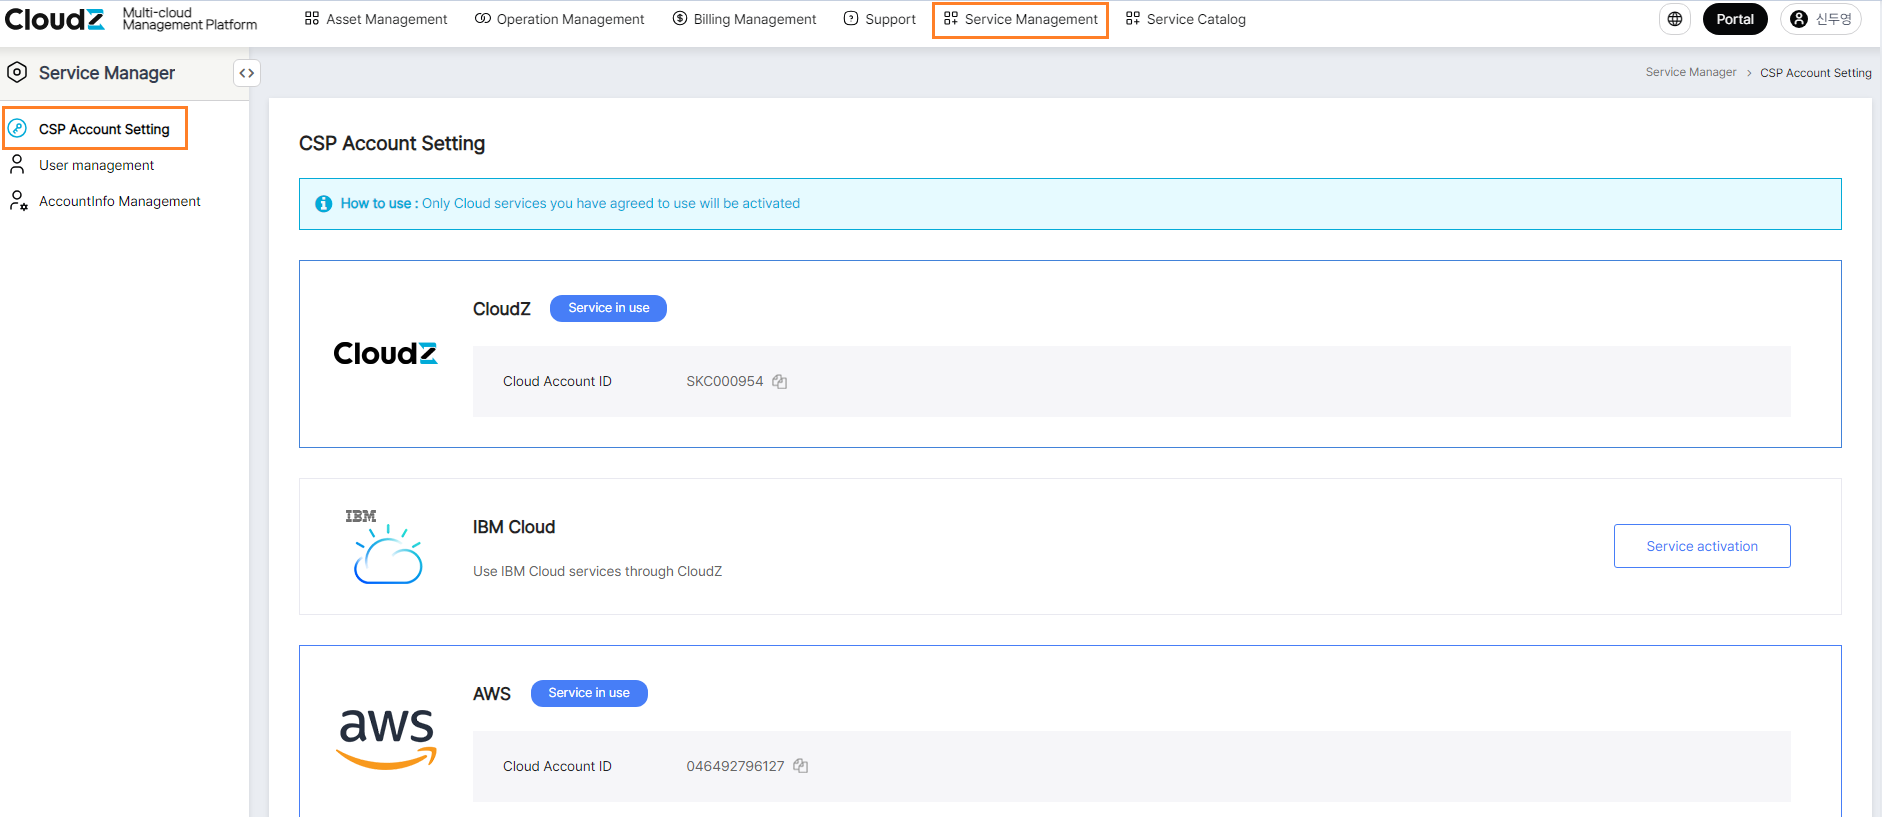Screen dimensions: 1882x817
Task: Click the CSP Account Setting key icon
Action: pos(17,128)
